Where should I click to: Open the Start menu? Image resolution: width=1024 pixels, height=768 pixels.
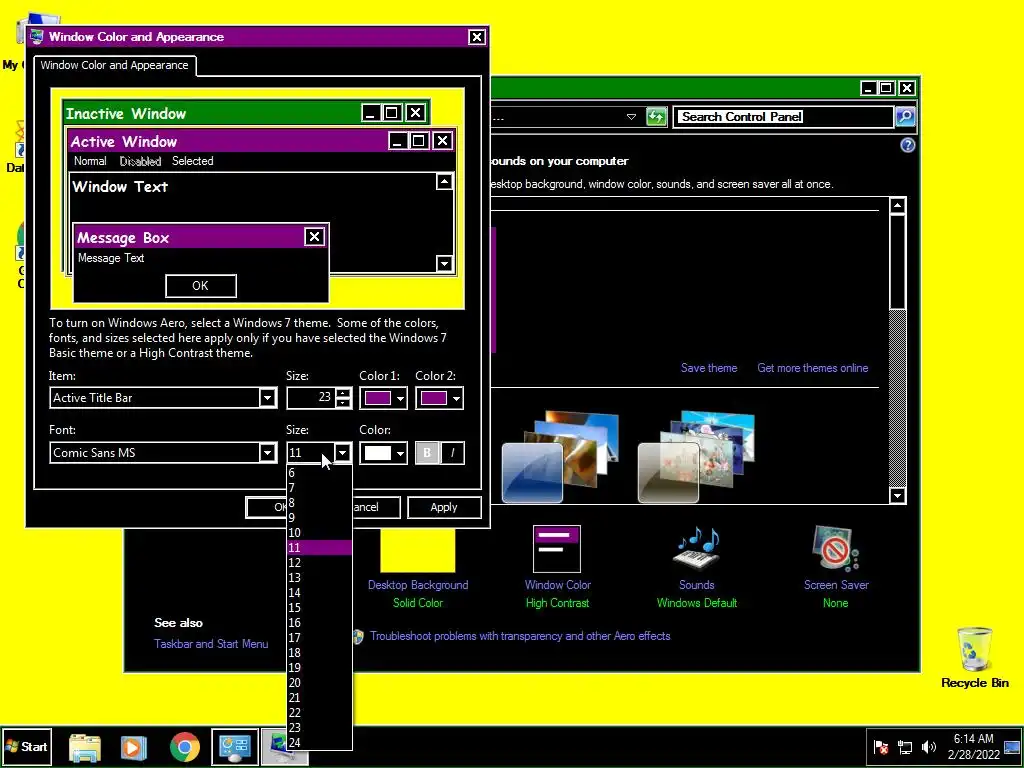(x=26, y=746)
